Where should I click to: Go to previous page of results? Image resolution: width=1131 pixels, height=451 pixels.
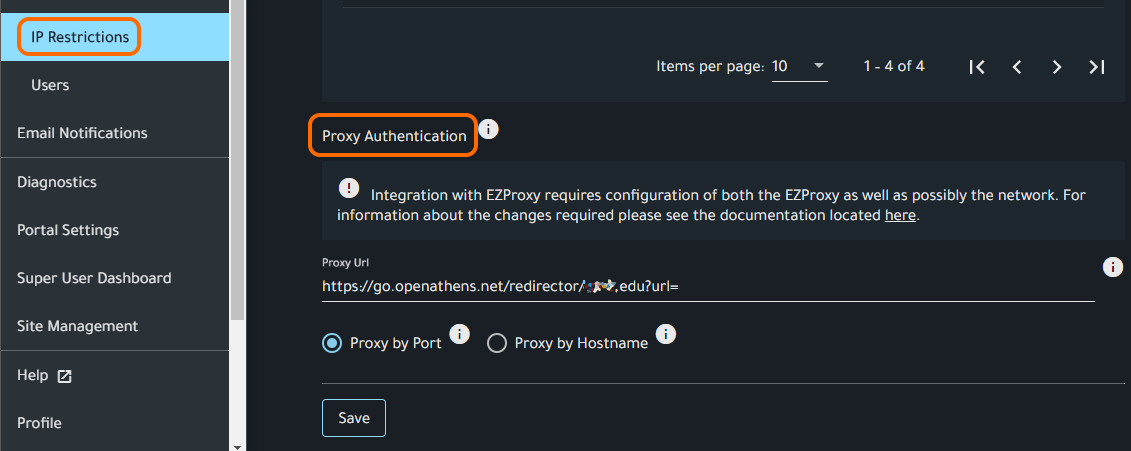(x=1017, y=67)
